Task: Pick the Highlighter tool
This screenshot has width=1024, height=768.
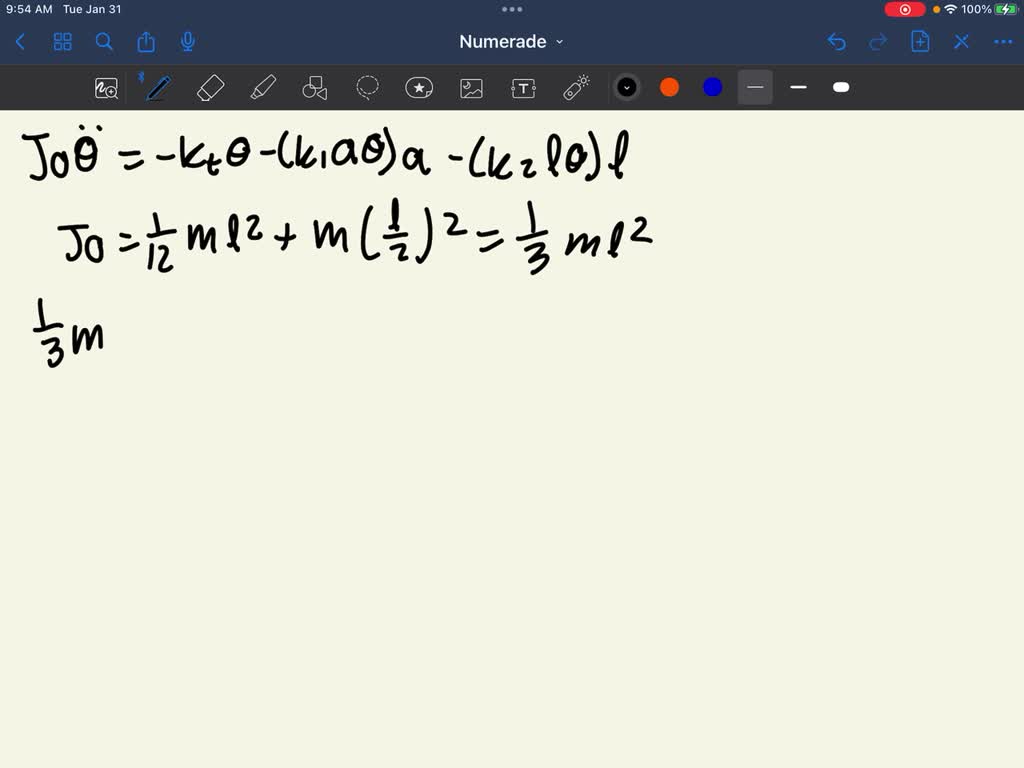Action: tap(263, 87)
